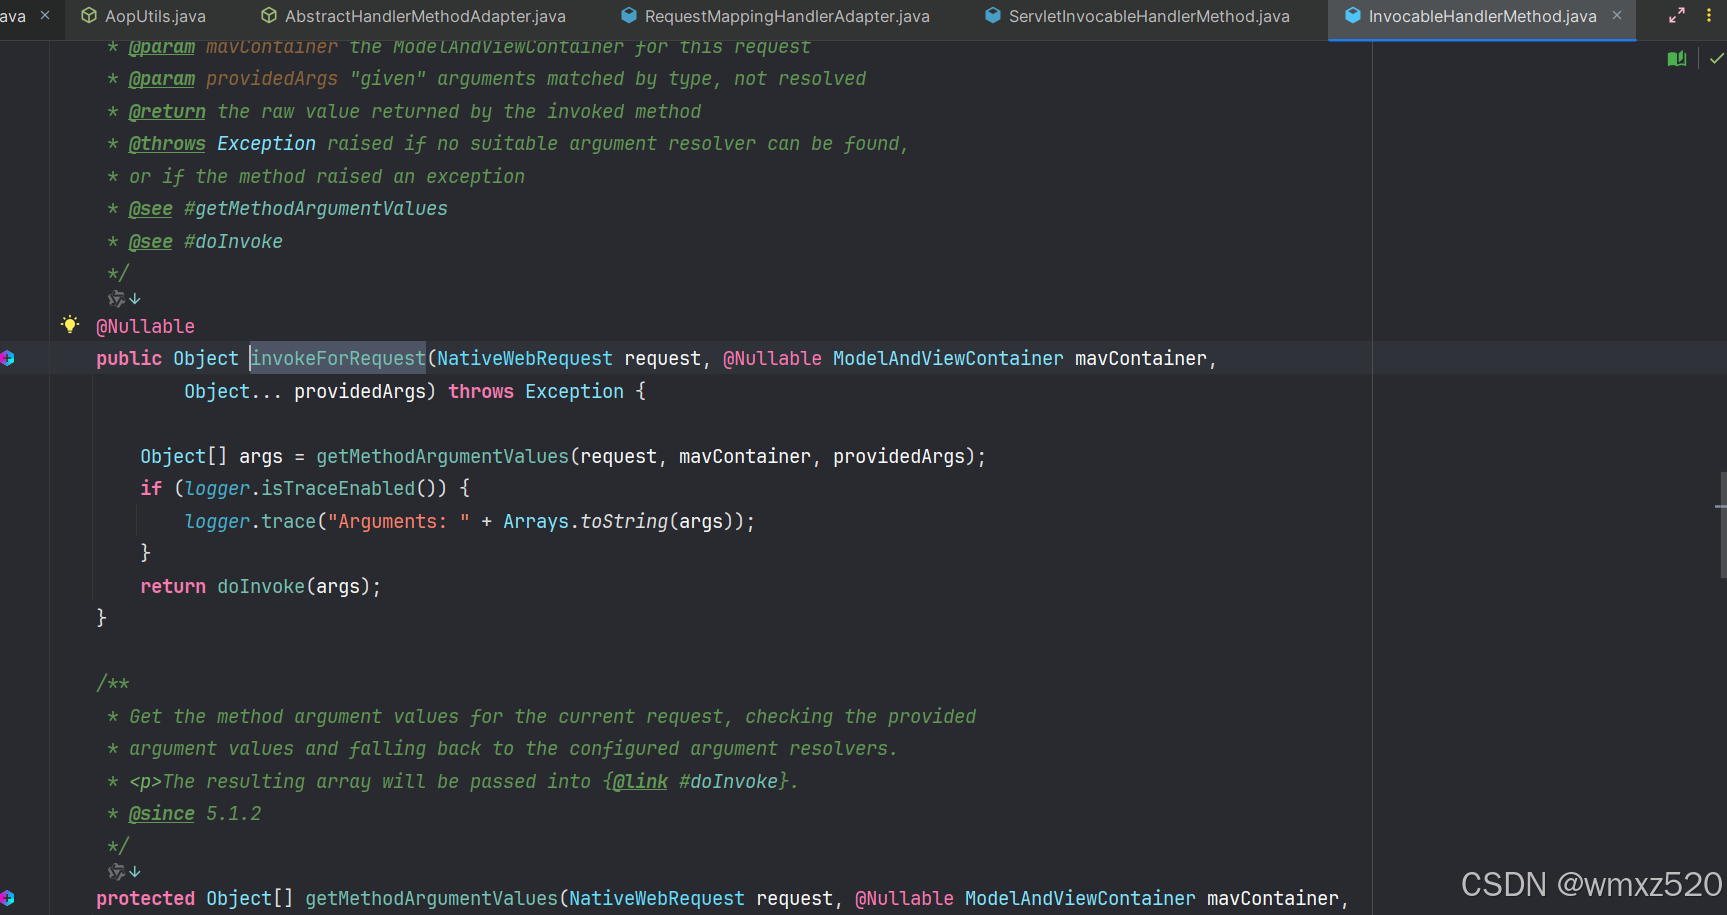Click 'Exception' in the @throws Javadoc line

coord(266,144)
